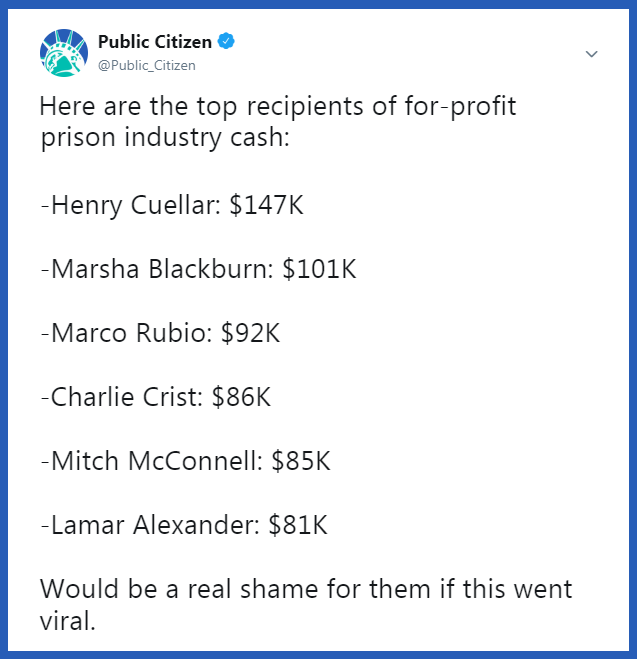Click the $147K amount
This screenshot has width=637, height=659.
(x=266, y=207)
